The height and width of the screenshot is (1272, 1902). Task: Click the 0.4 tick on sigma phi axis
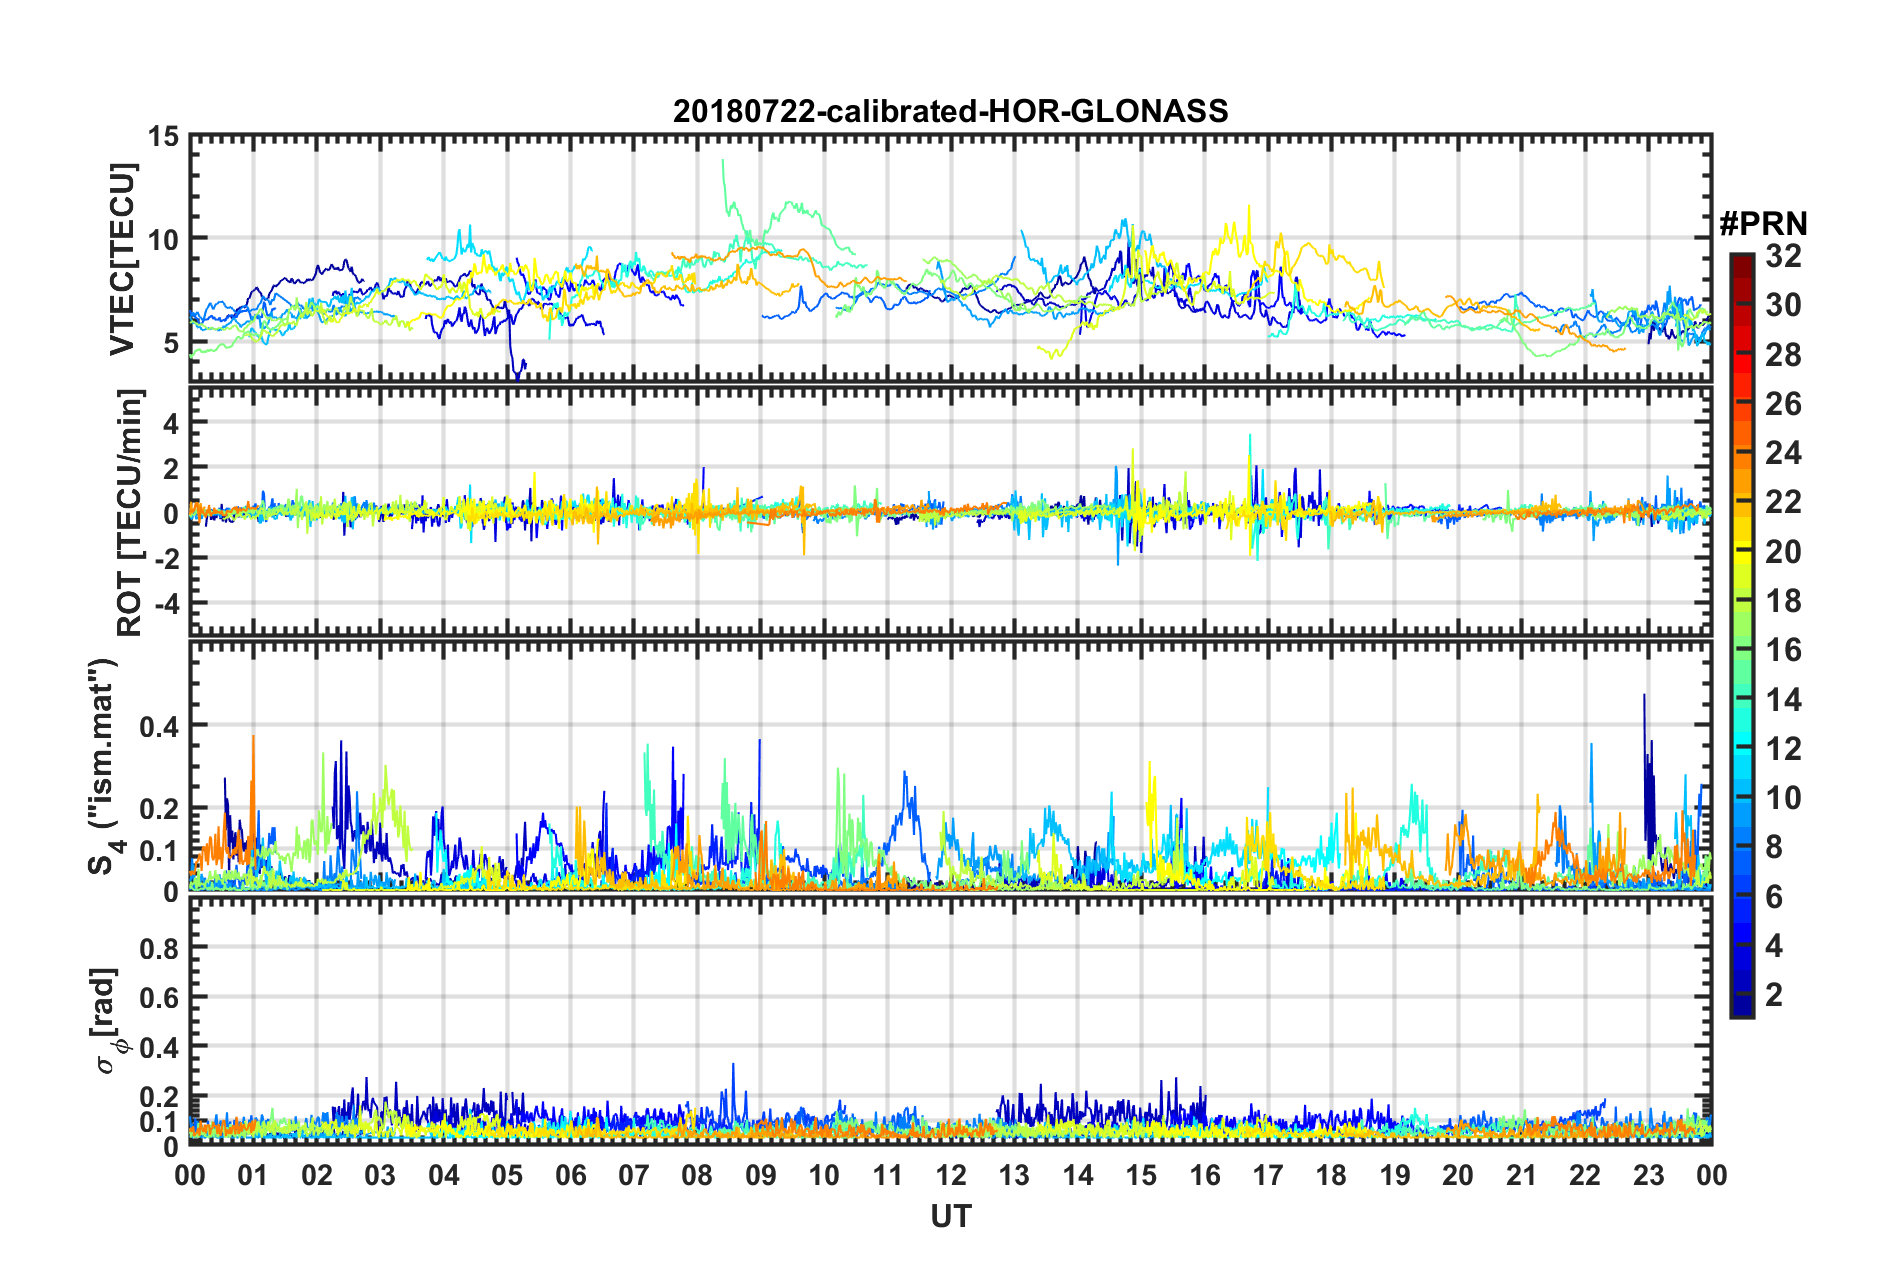point(159,1047)
